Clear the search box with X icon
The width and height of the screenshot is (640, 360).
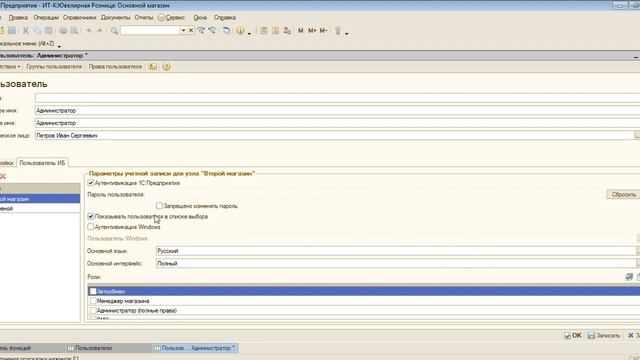pyautogui.click(x=191, y=31)
